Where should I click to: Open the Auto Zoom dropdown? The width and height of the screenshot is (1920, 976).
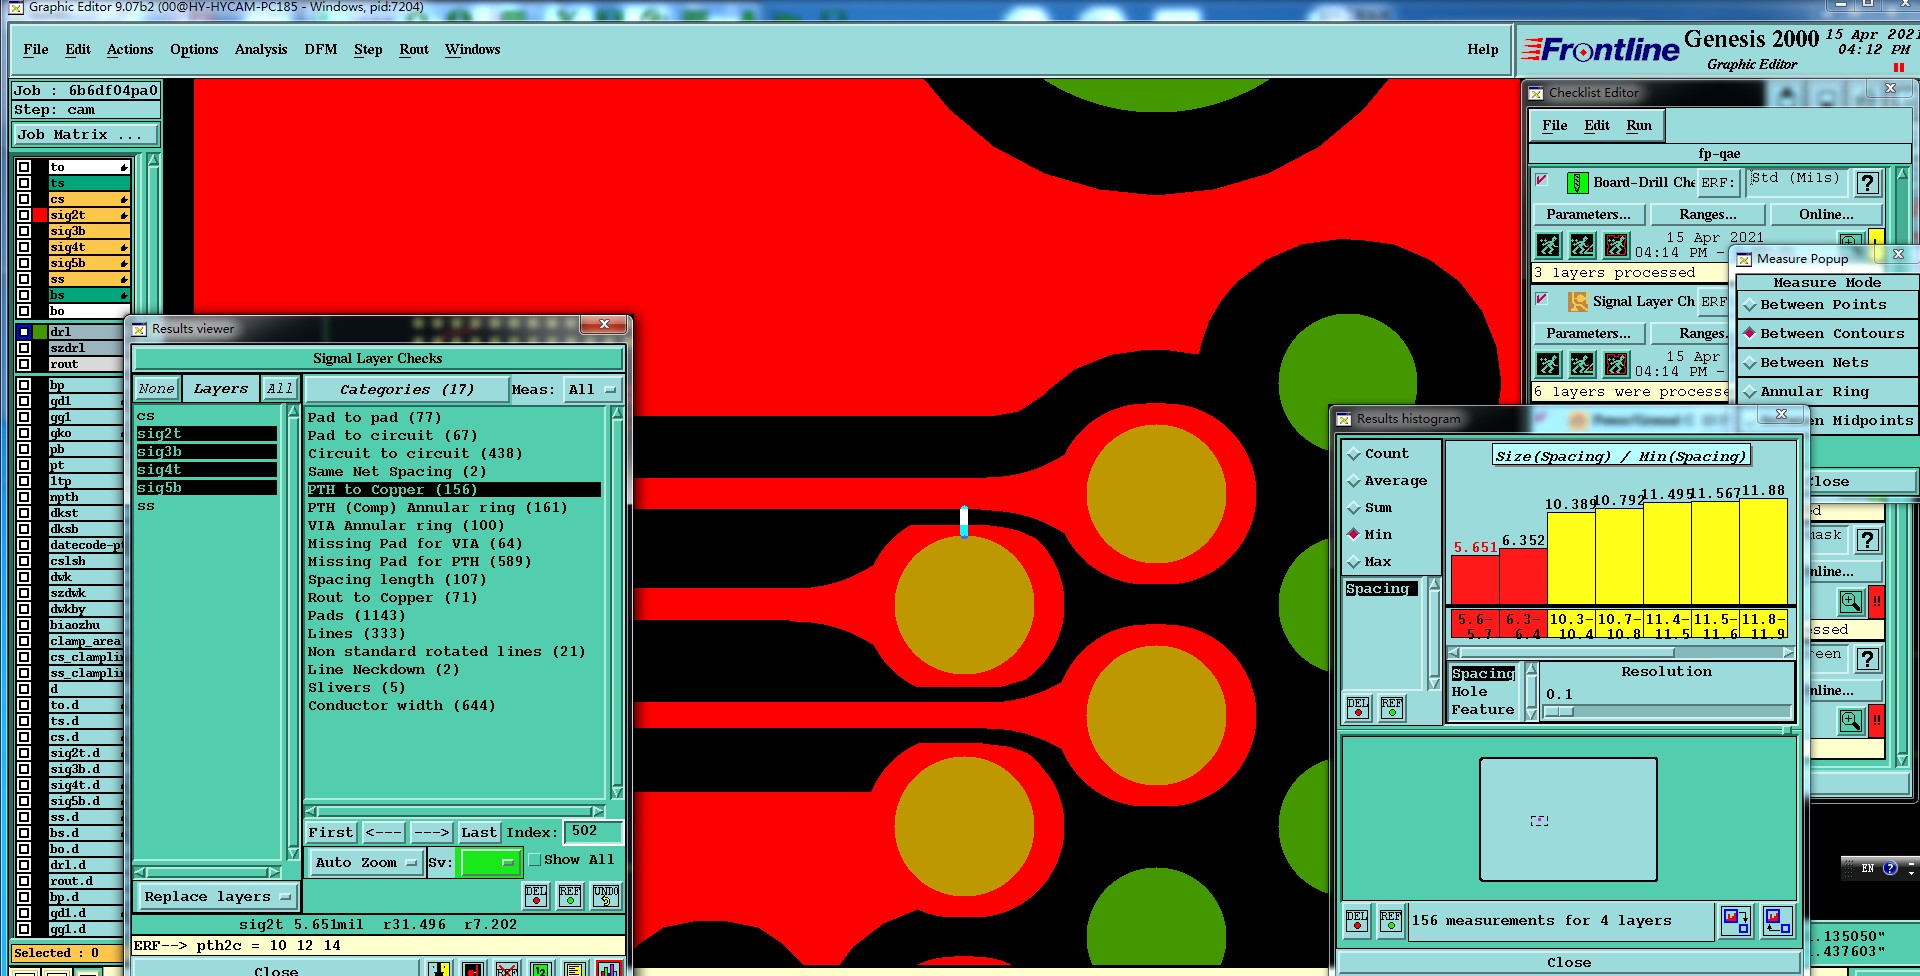pos(366,863)
